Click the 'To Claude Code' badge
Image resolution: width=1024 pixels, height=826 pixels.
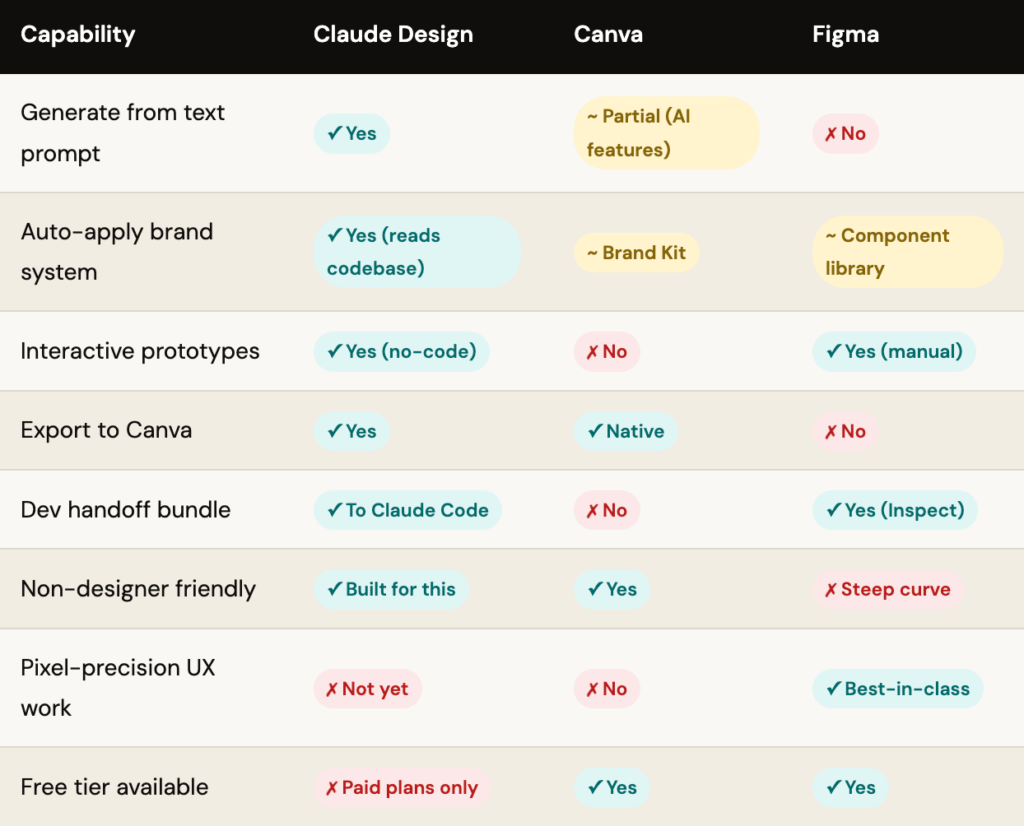tap(407, 510)
